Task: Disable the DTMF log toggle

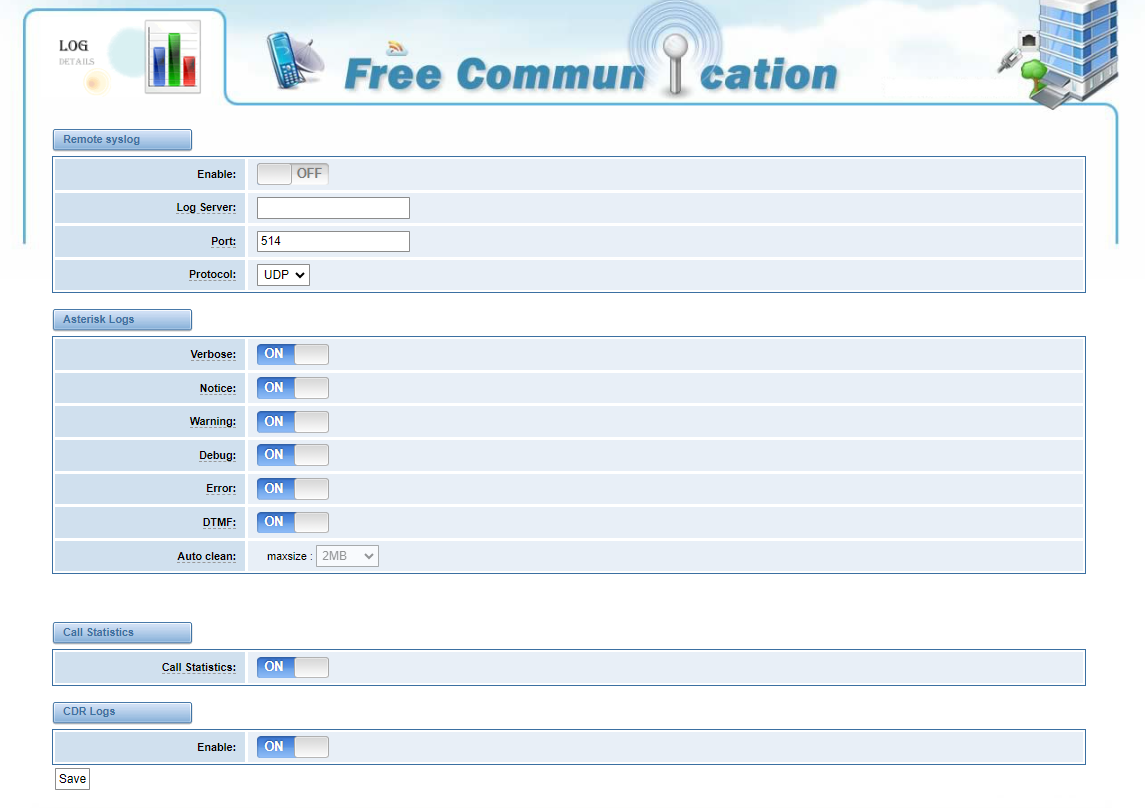Action: pos(293,522)
